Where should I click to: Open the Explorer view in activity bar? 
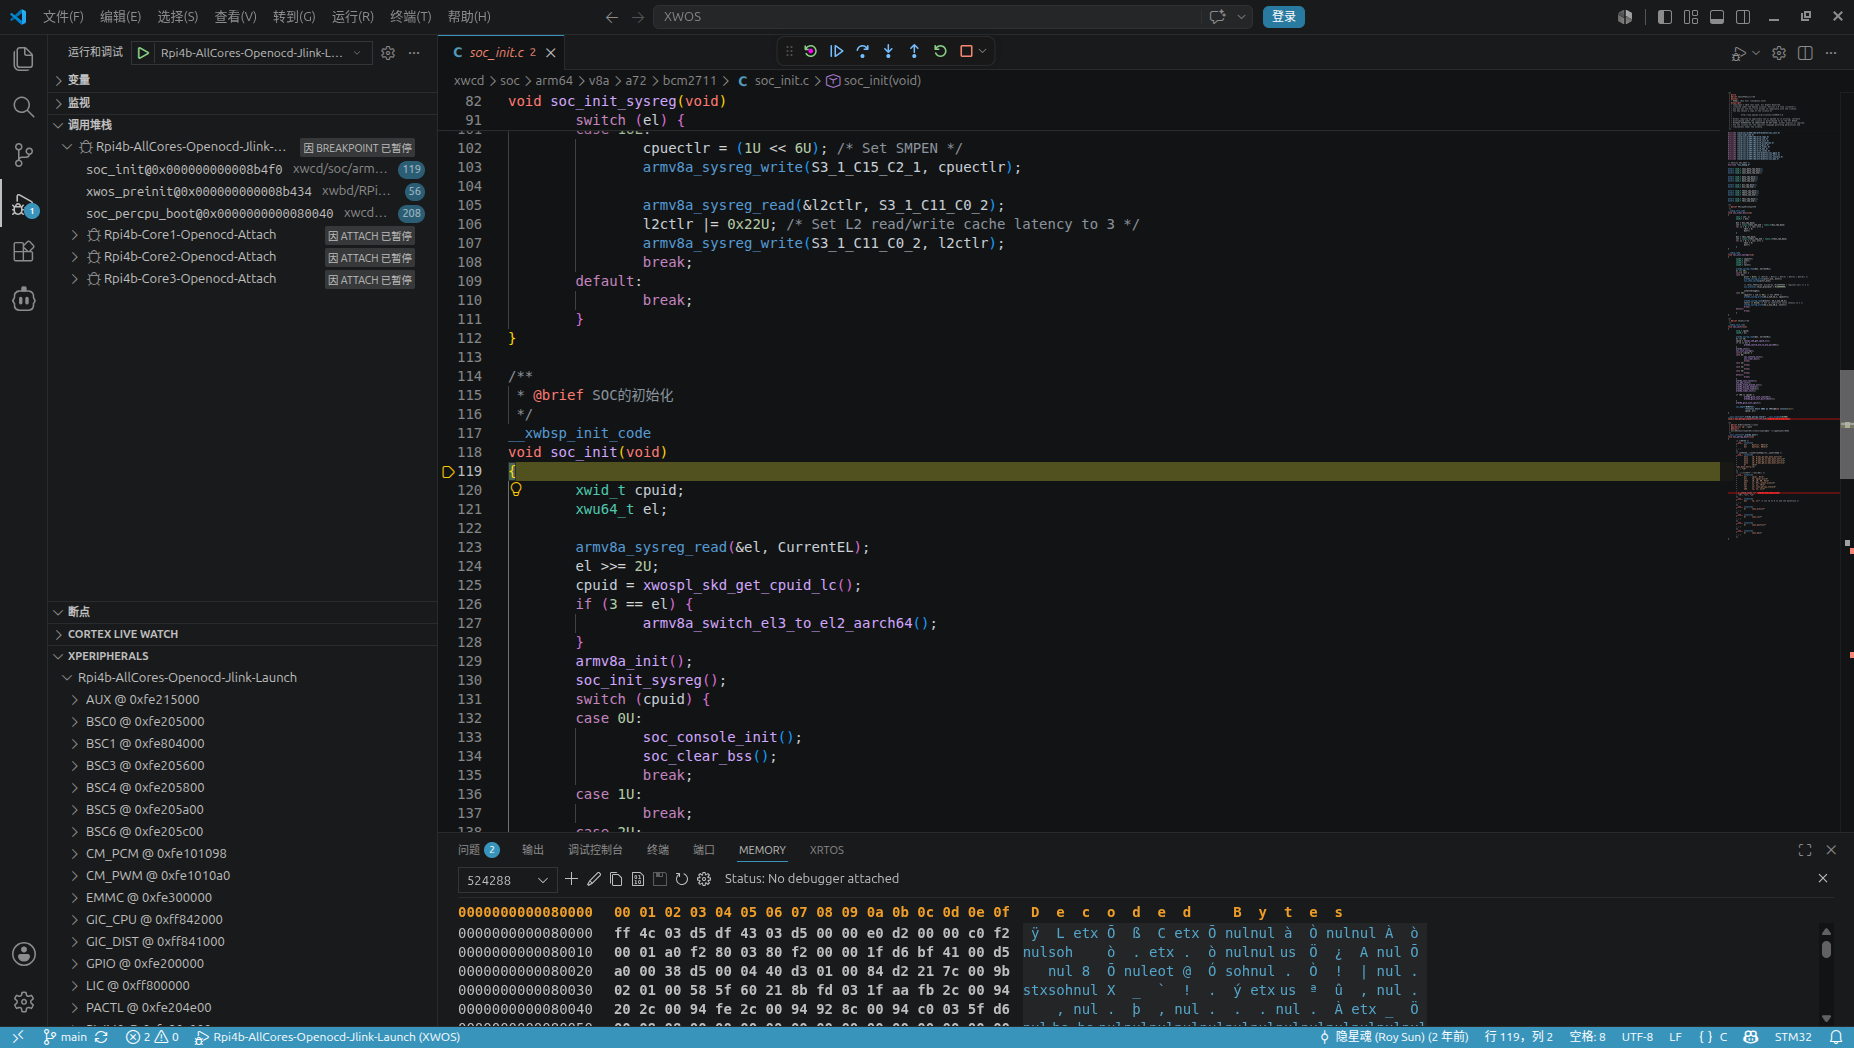pyautogui.click(x=23, y=59)
